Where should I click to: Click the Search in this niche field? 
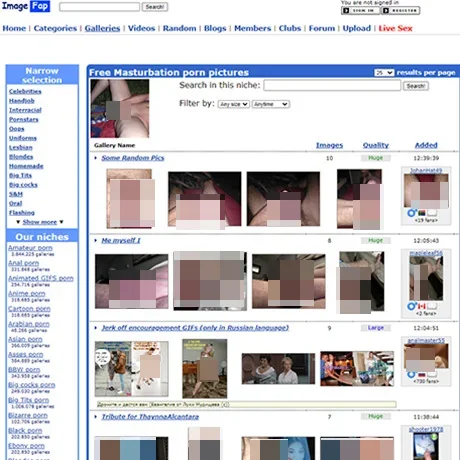click(x=332, y=86)
